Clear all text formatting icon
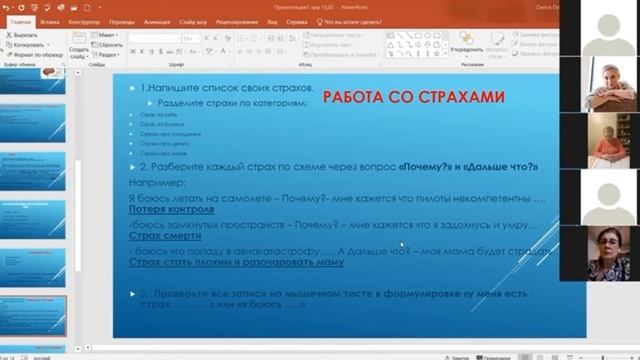Viewport: 640px width, 360px height. click(228, 38)
